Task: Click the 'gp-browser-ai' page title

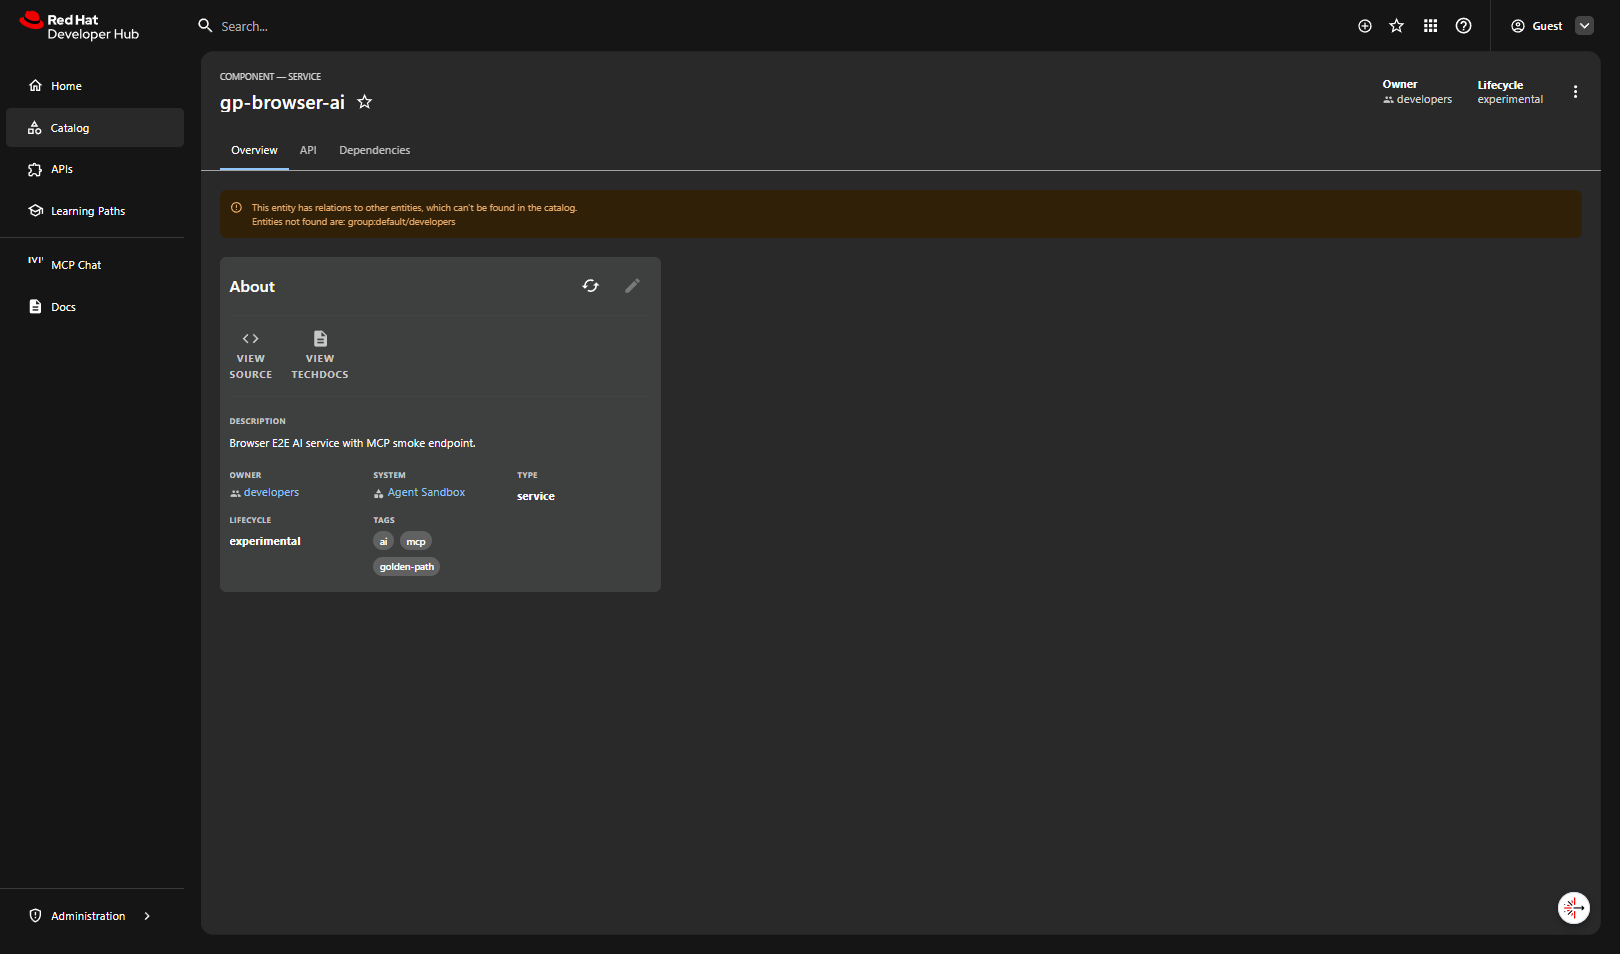Action: pos(282,102)
